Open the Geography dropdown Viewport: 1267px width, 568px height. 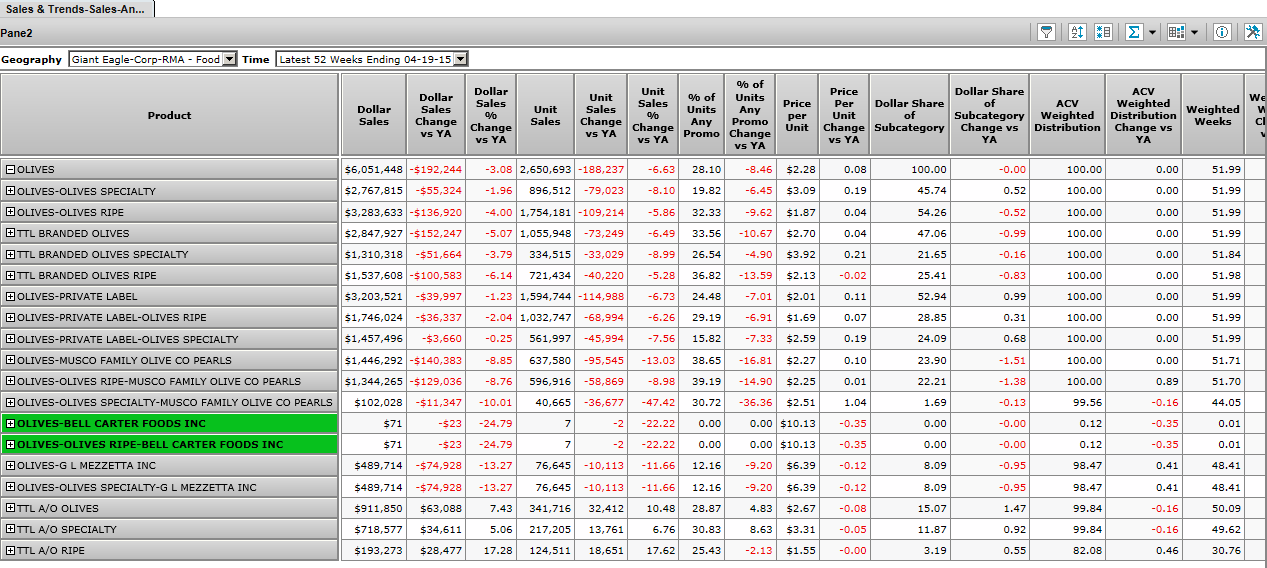tap(229, 60)
